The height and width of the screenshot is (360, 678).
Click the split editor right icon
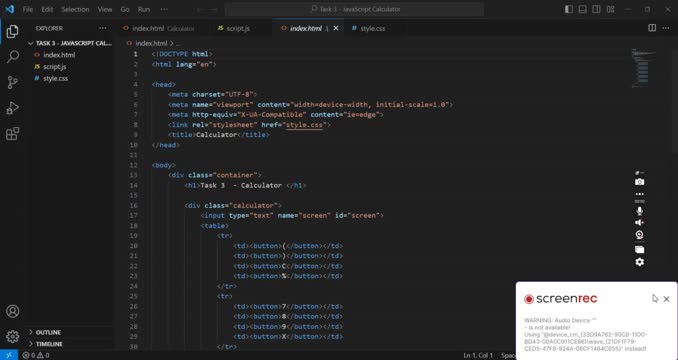coord(652,28)
